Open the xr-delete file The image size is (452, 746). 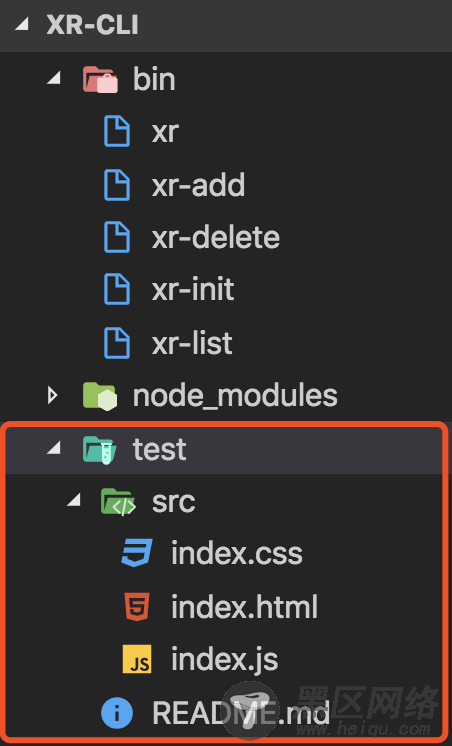click(216, 237)
